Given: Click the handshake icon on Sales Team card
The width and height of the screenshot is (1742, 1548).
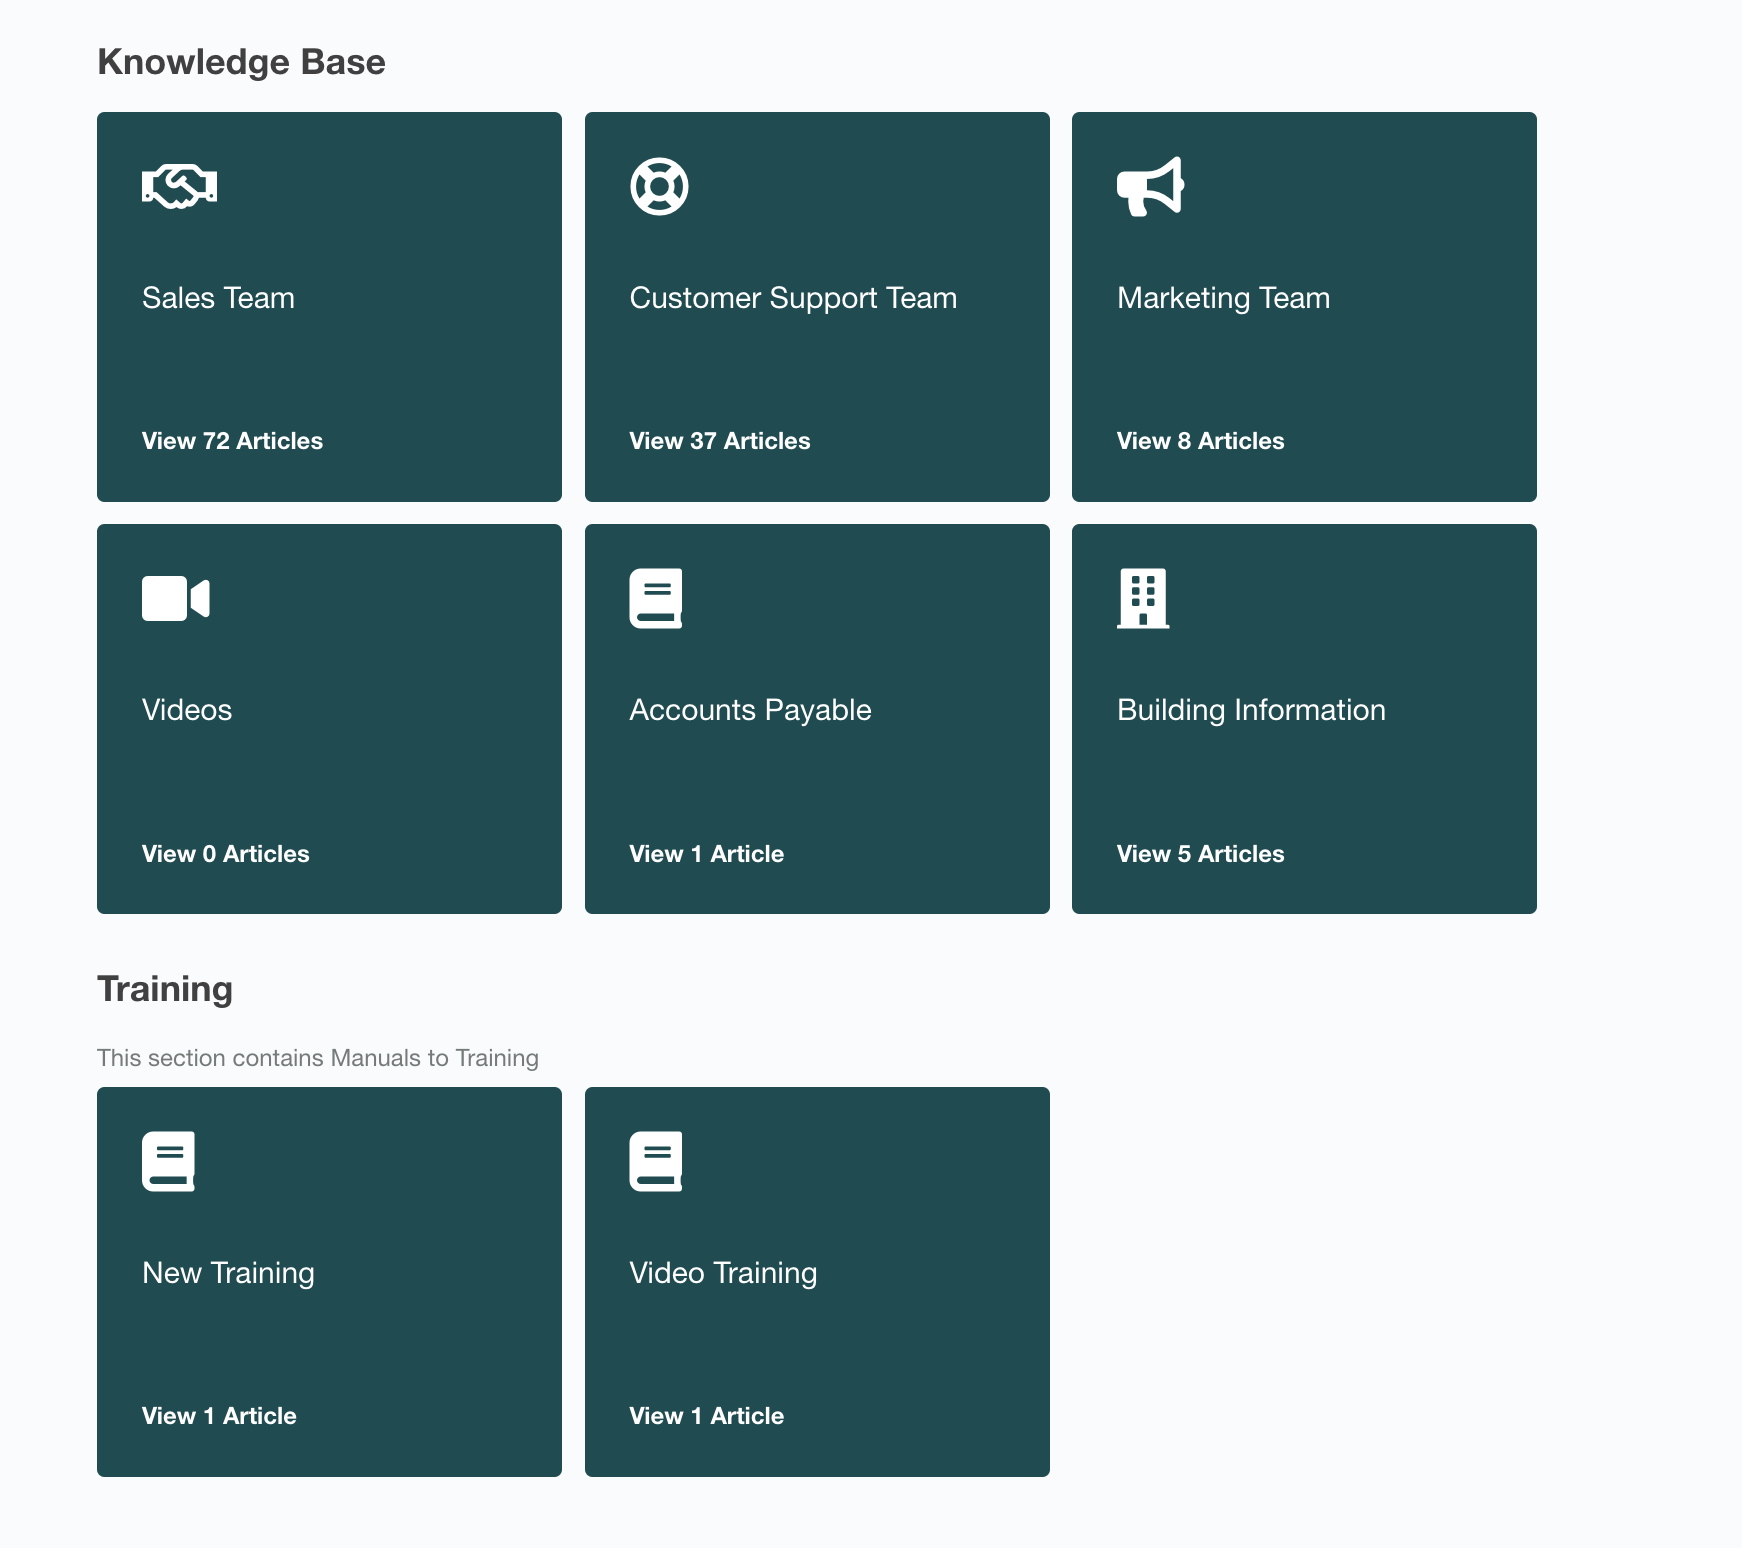Looking at the screenshot, I should pos(179,186).
